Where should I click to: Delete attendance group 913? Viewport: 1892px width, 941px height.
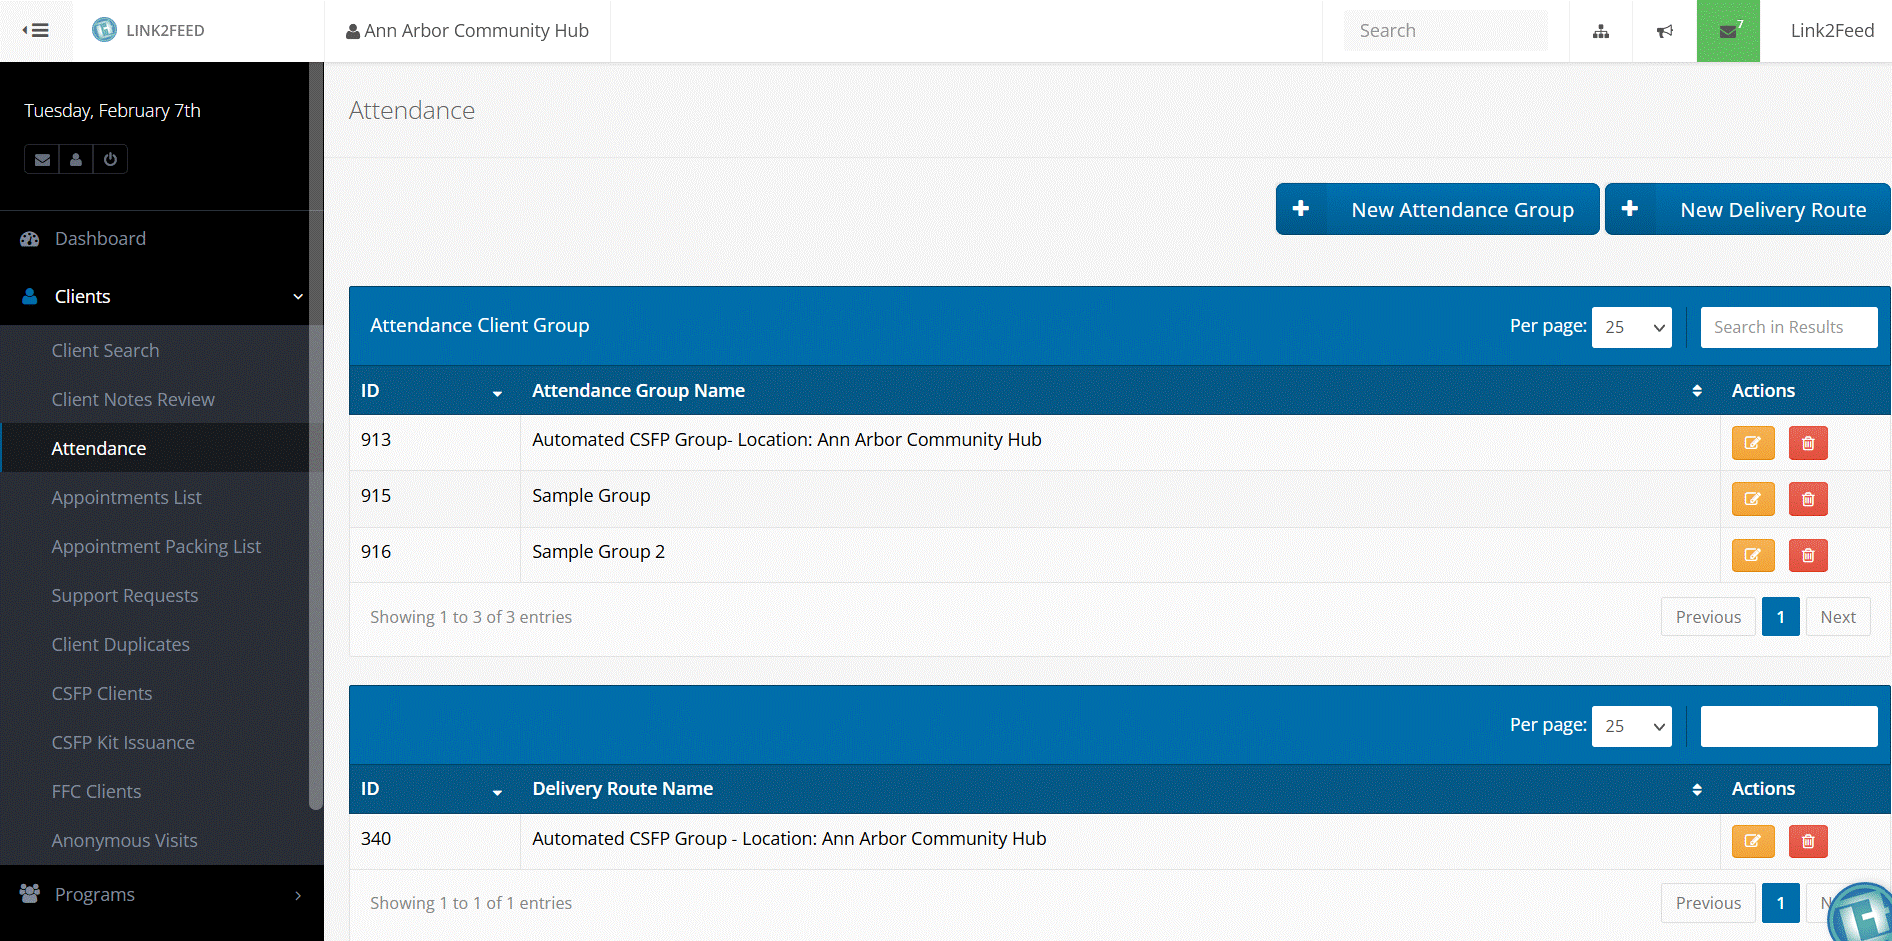coord(1807,442)
